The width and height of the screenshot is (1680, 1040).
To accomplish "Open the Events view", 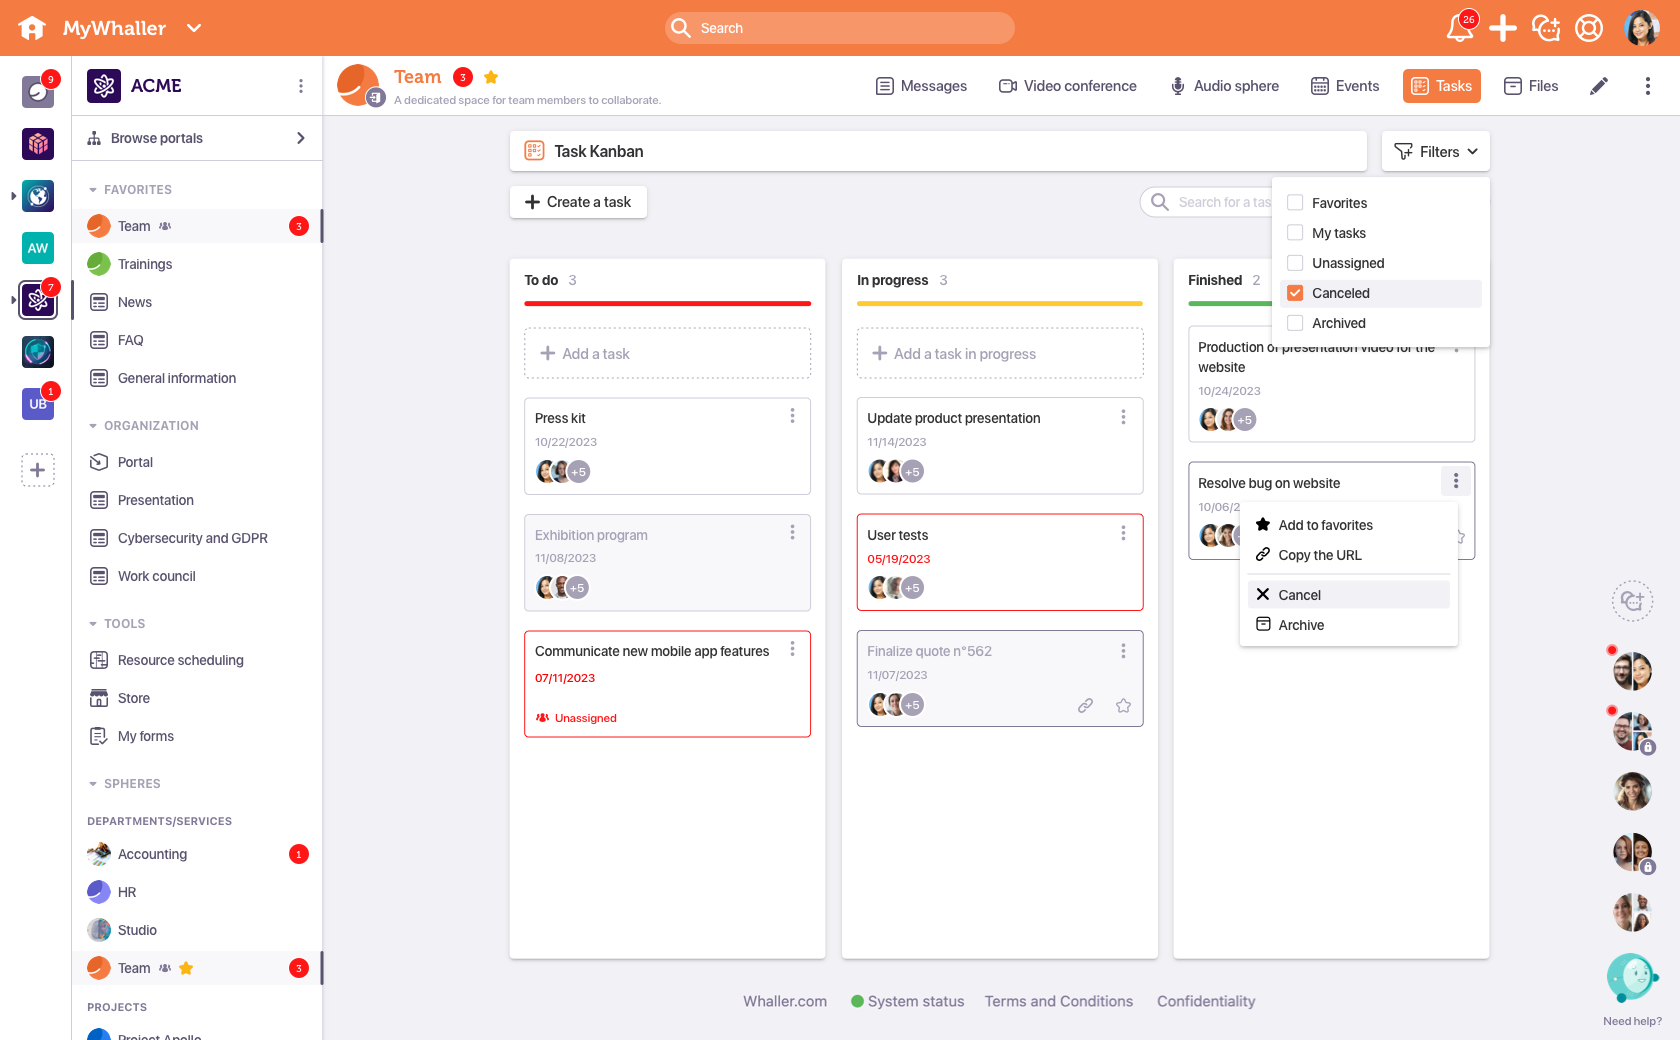I will [x=1345, y=86].
